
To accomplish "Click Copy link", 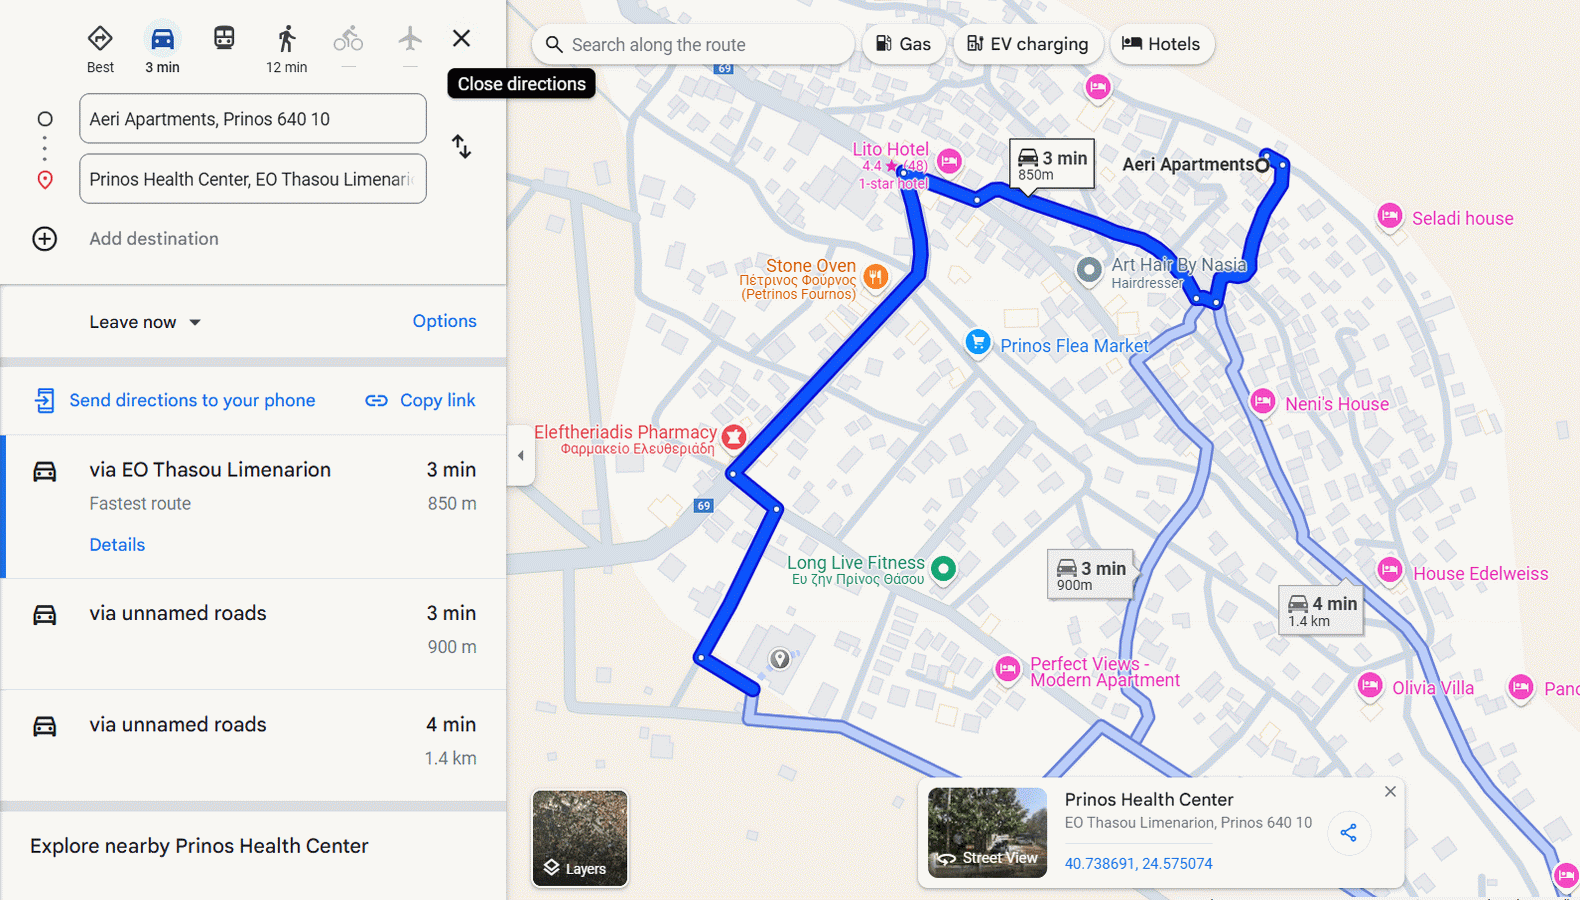I will (x=420, y=400).
